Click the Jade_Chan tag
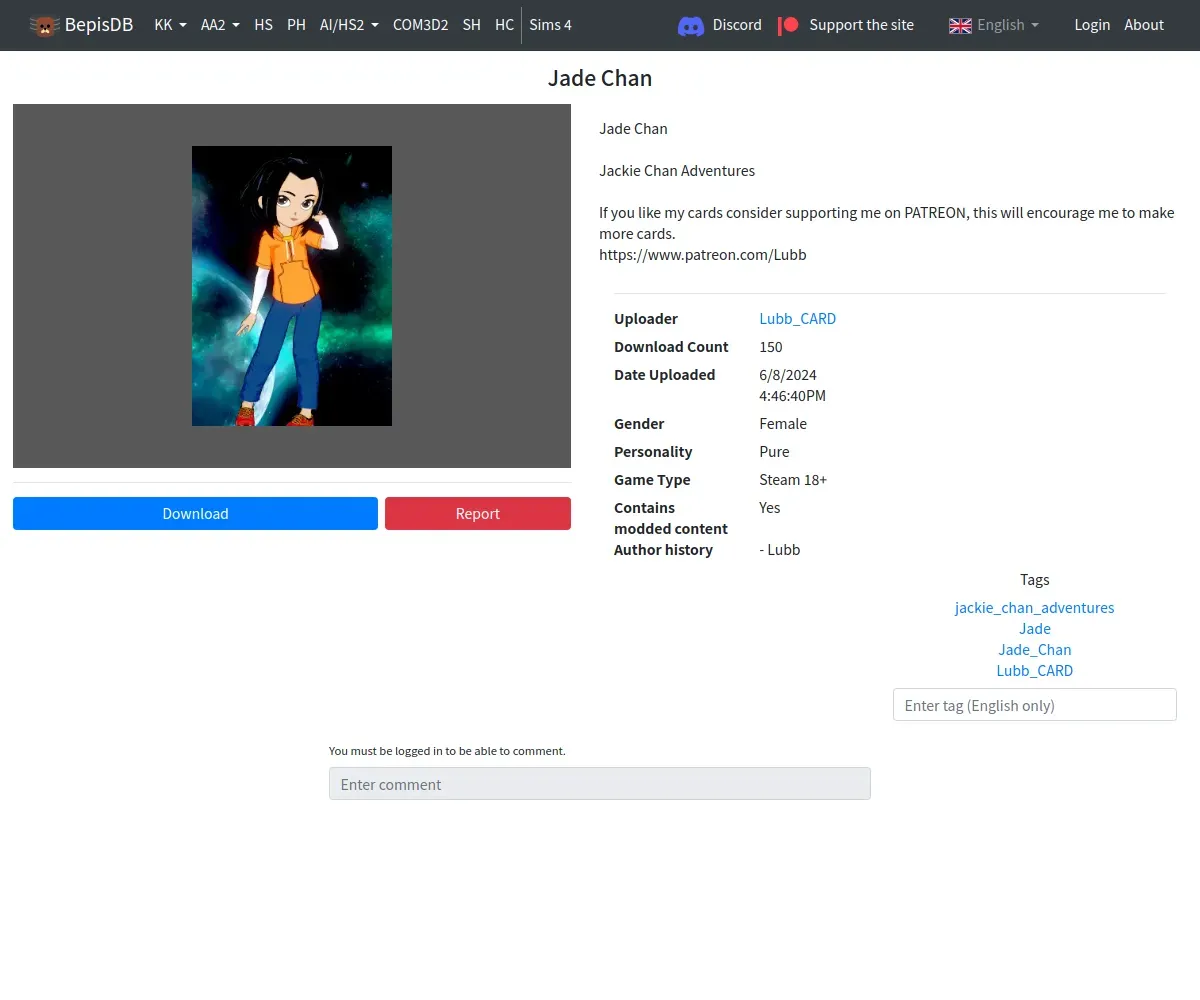The height and width of the screenshot is (1000, 1200). coord(1034,649)
